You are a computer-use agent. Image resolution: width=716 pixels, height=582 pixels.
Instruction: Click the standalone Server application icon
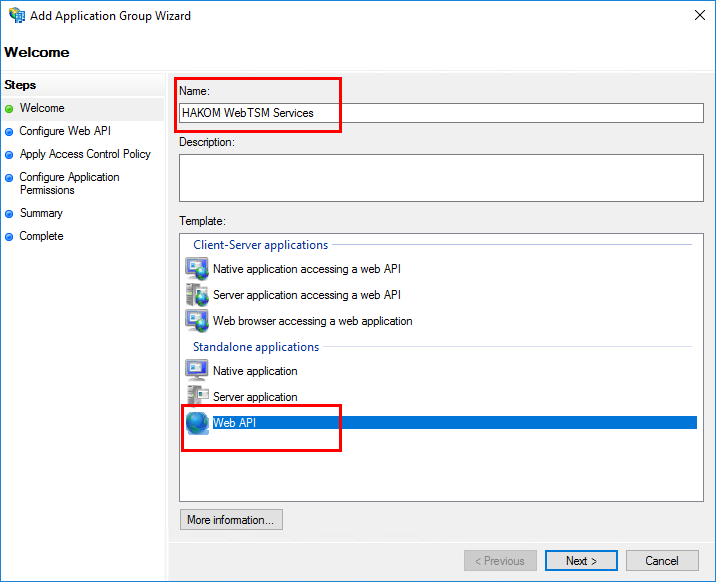tap(196, 397)
